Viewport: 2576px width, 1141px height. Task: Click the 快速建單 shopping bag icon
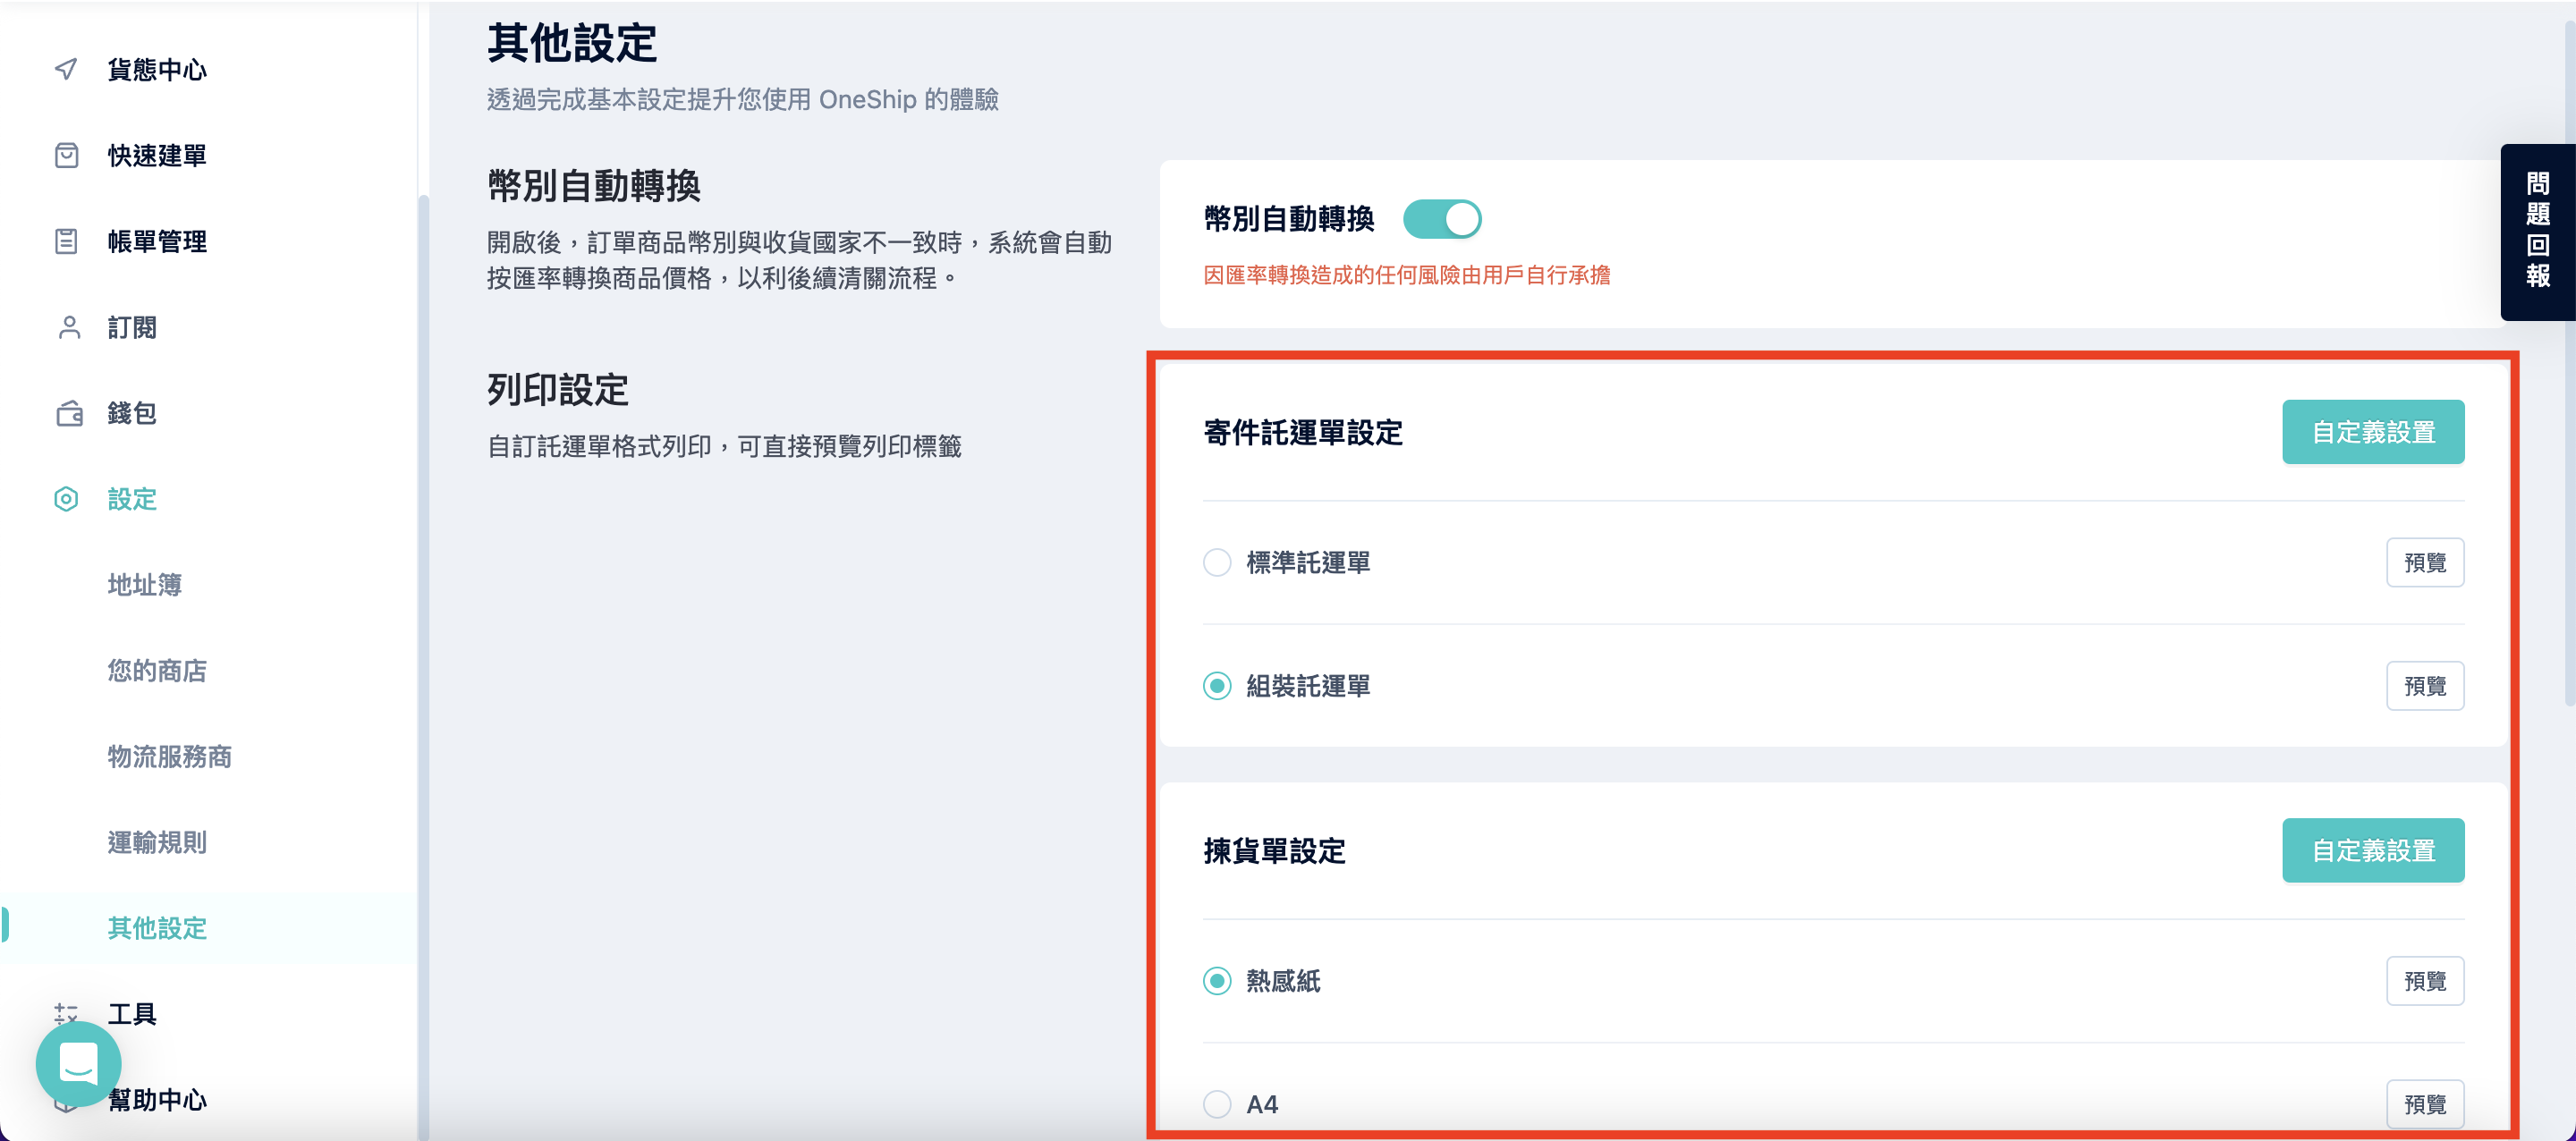66,155
